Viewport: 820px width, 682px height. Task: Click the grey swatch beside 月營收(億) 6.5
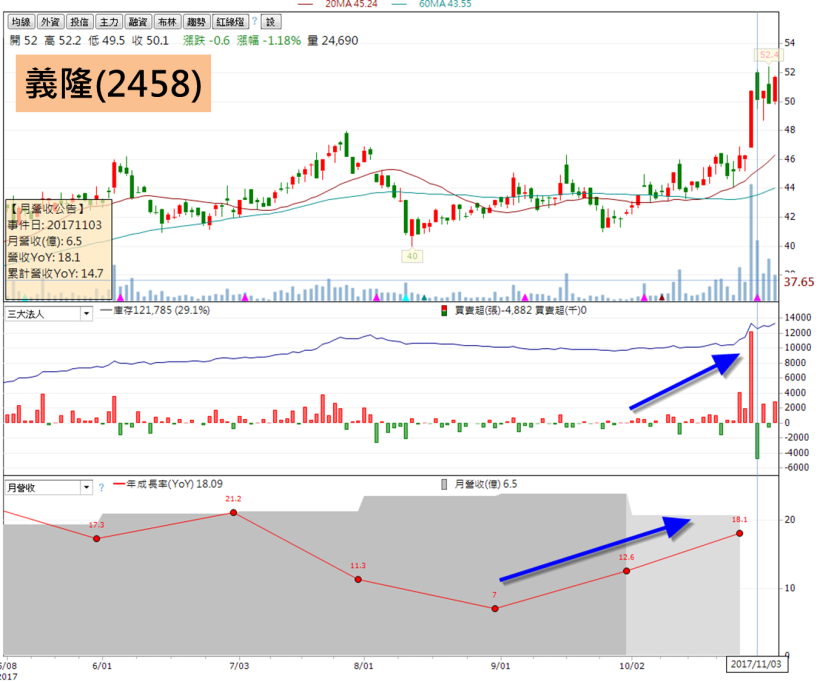point(444,484)
